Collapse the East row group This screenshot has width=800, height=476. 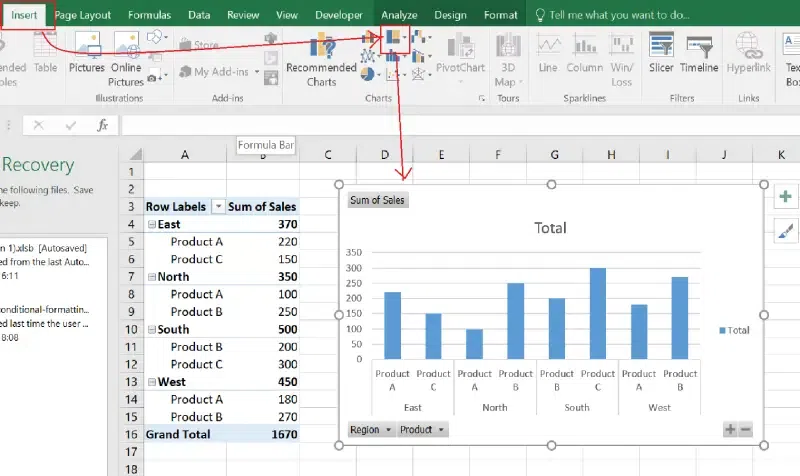point(151,225)
